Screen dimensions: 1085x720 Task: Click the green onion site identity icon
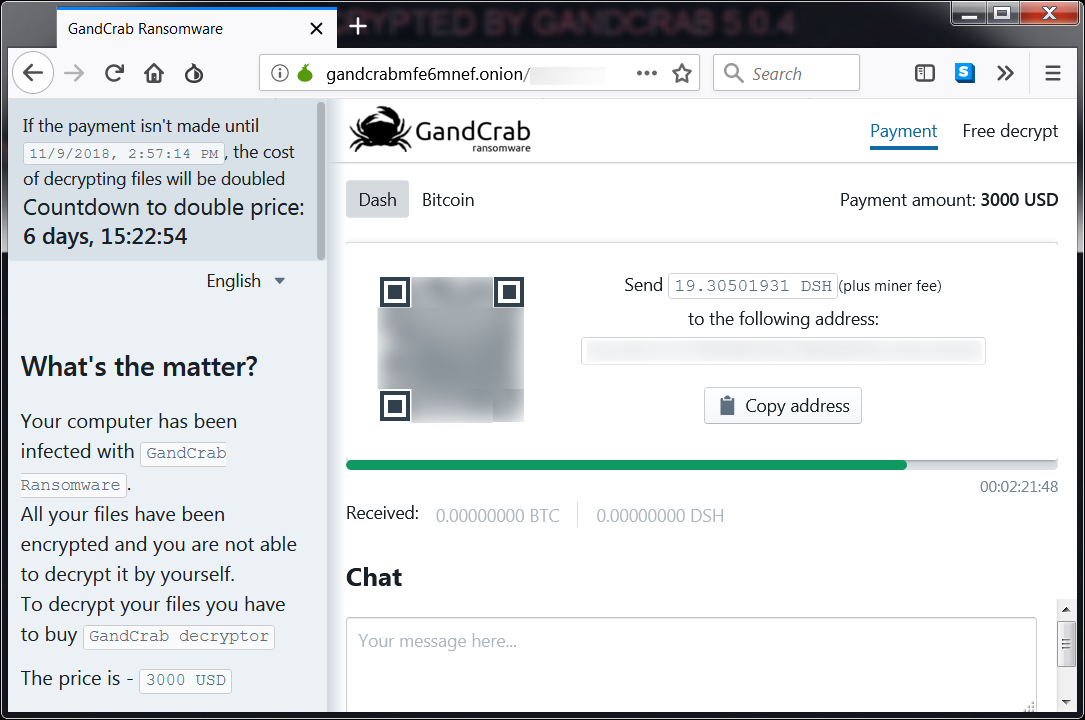click(x=305, y=73)
